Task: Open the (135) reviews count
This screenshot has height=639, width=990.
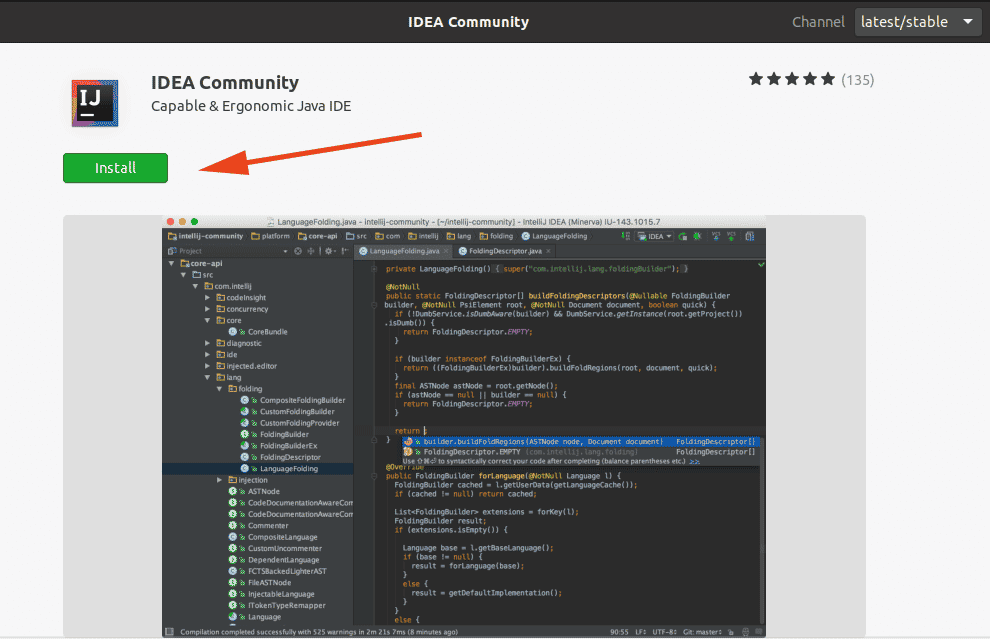Action: [x=857, y=80]
